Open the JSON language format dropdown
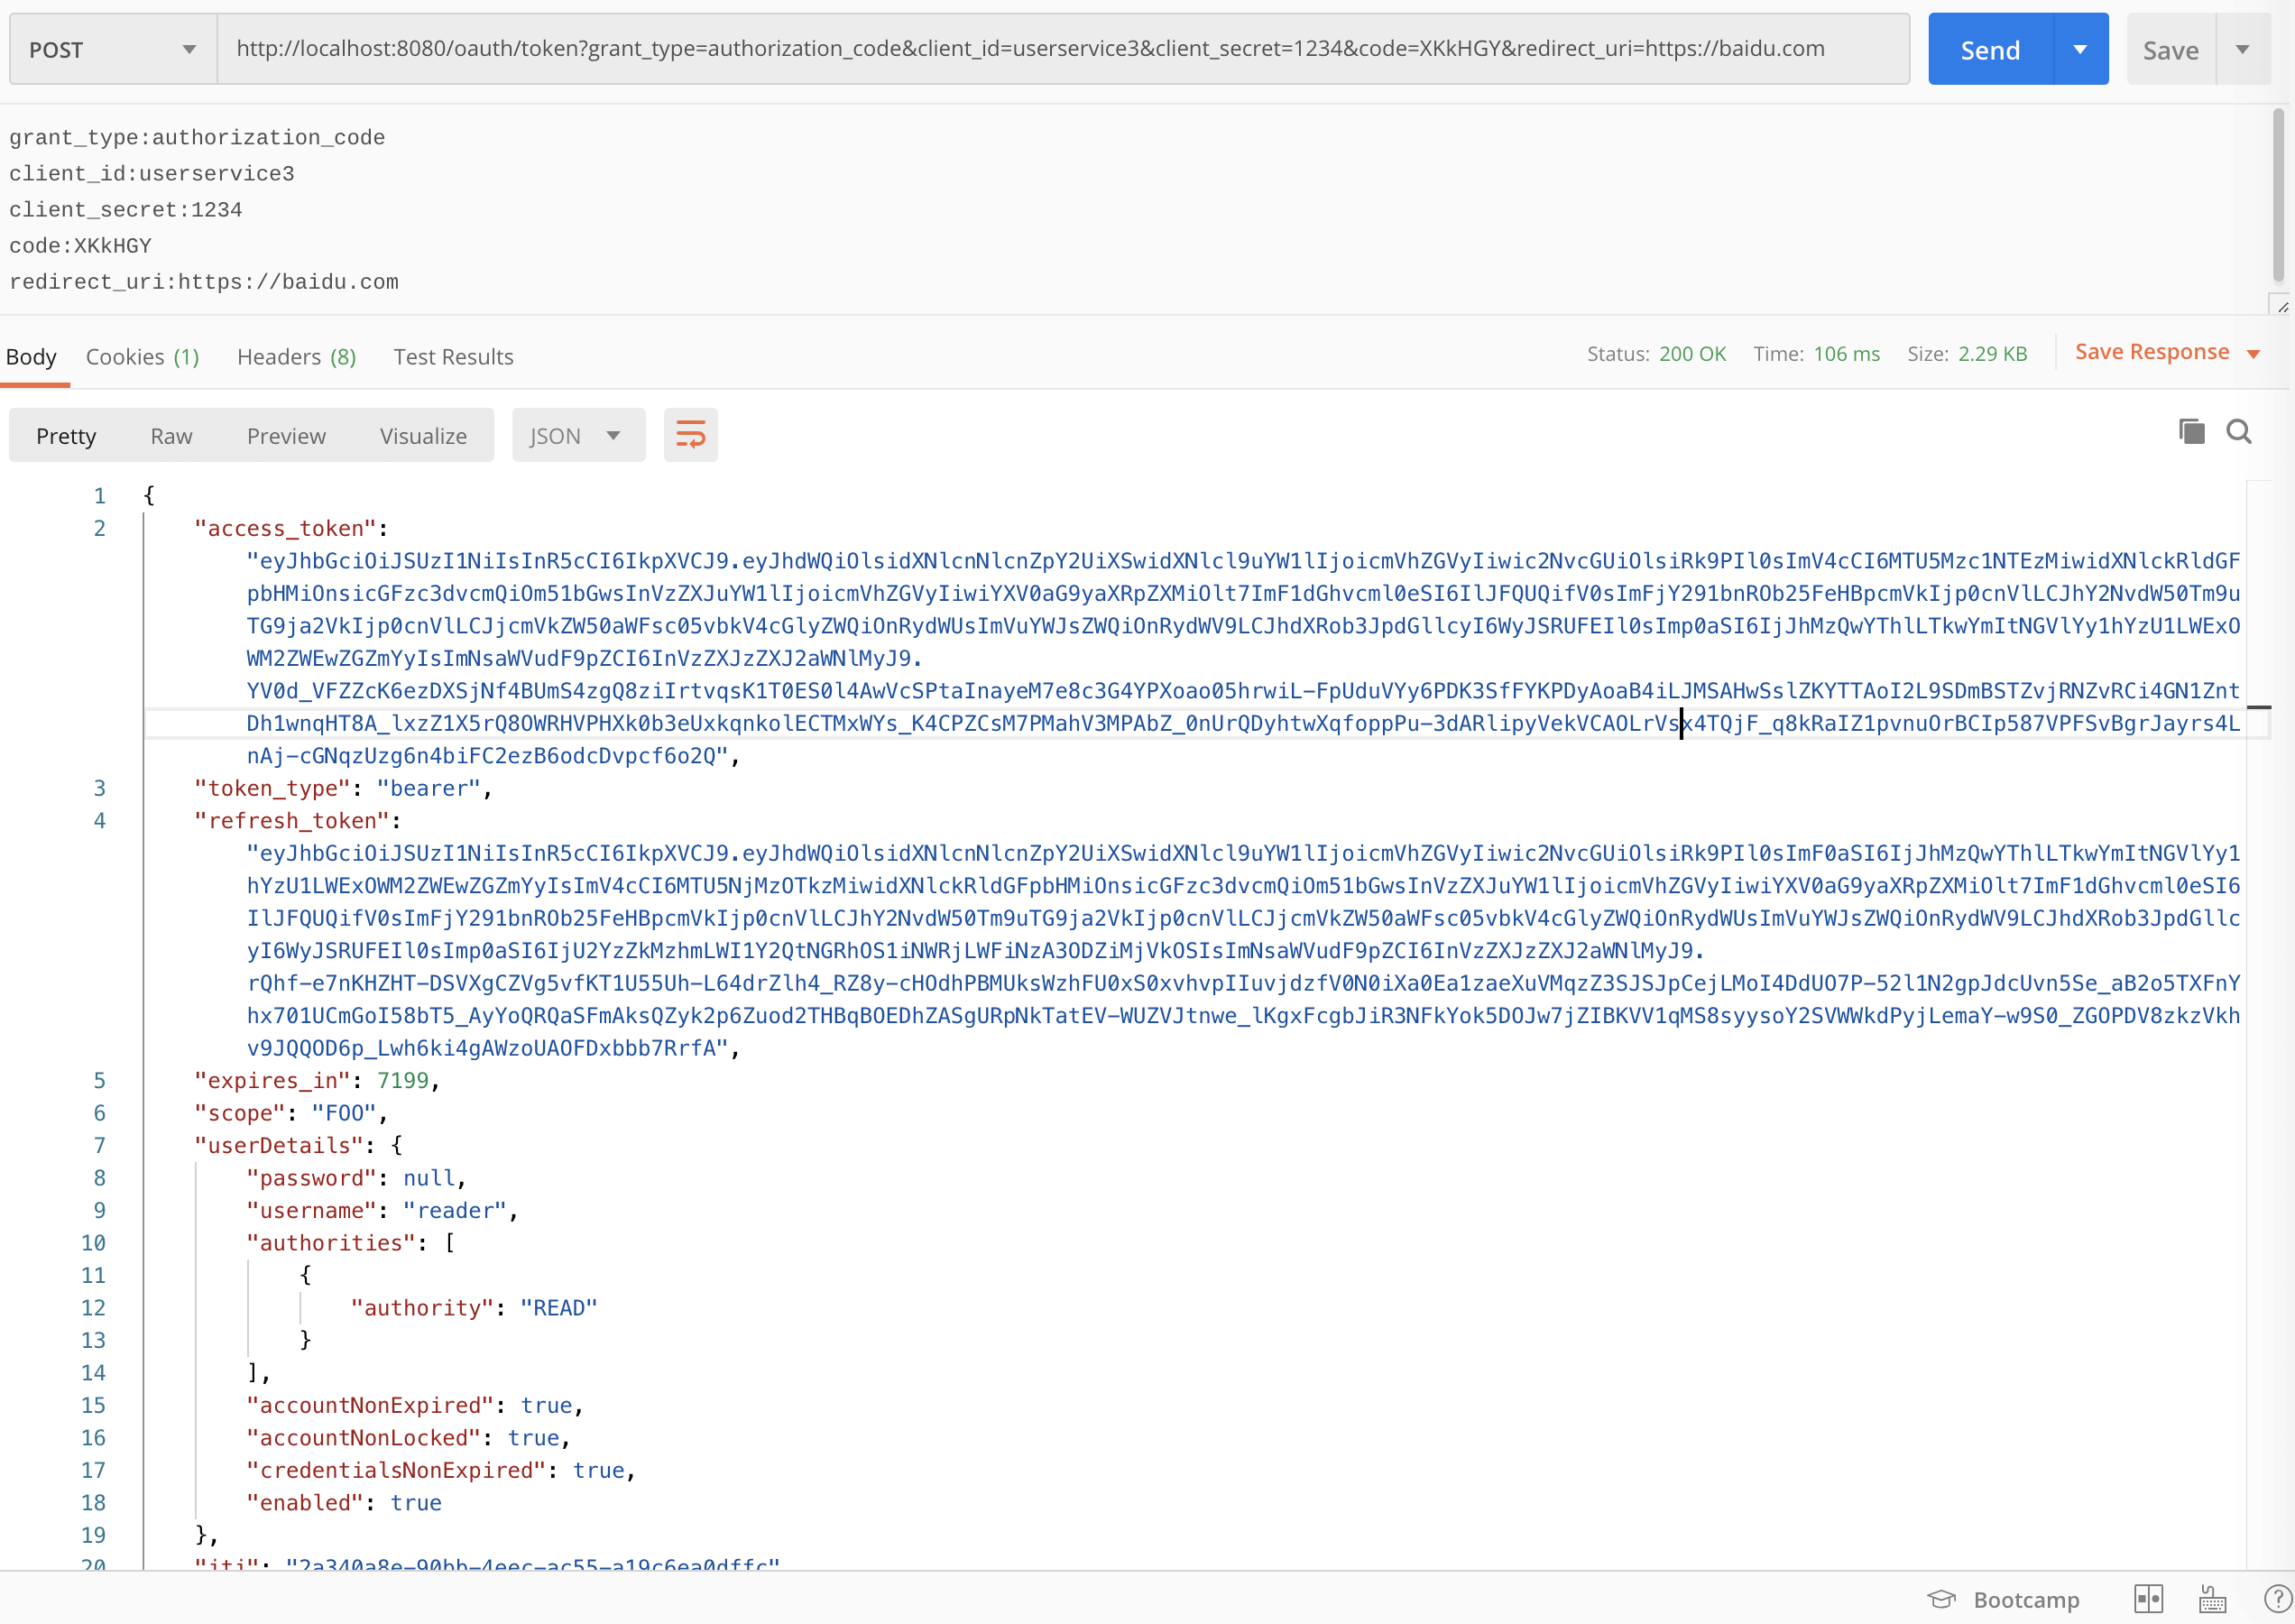The height and width of the screenshot is (1624, 2295). 578,435
